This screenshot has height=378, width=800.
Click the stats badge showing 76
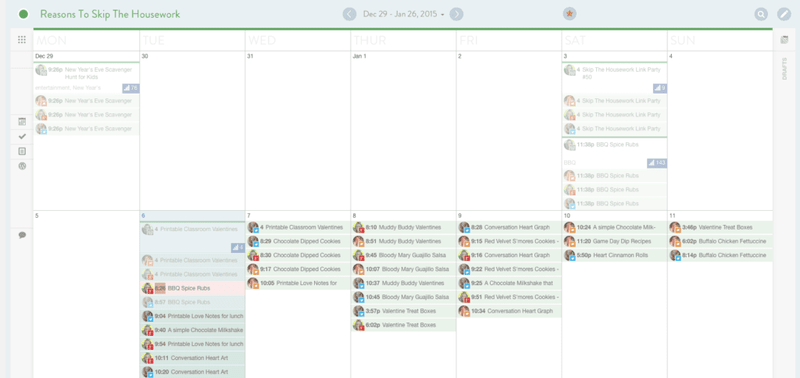coord(131,88)
